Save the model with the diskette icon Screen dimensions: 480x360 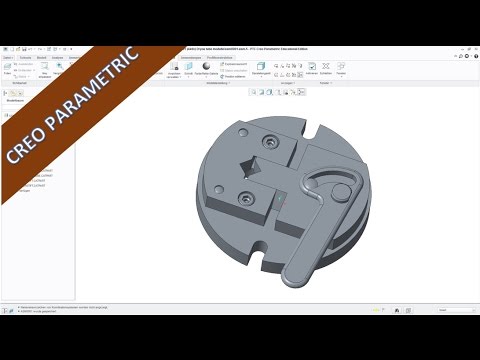(24, 49)
